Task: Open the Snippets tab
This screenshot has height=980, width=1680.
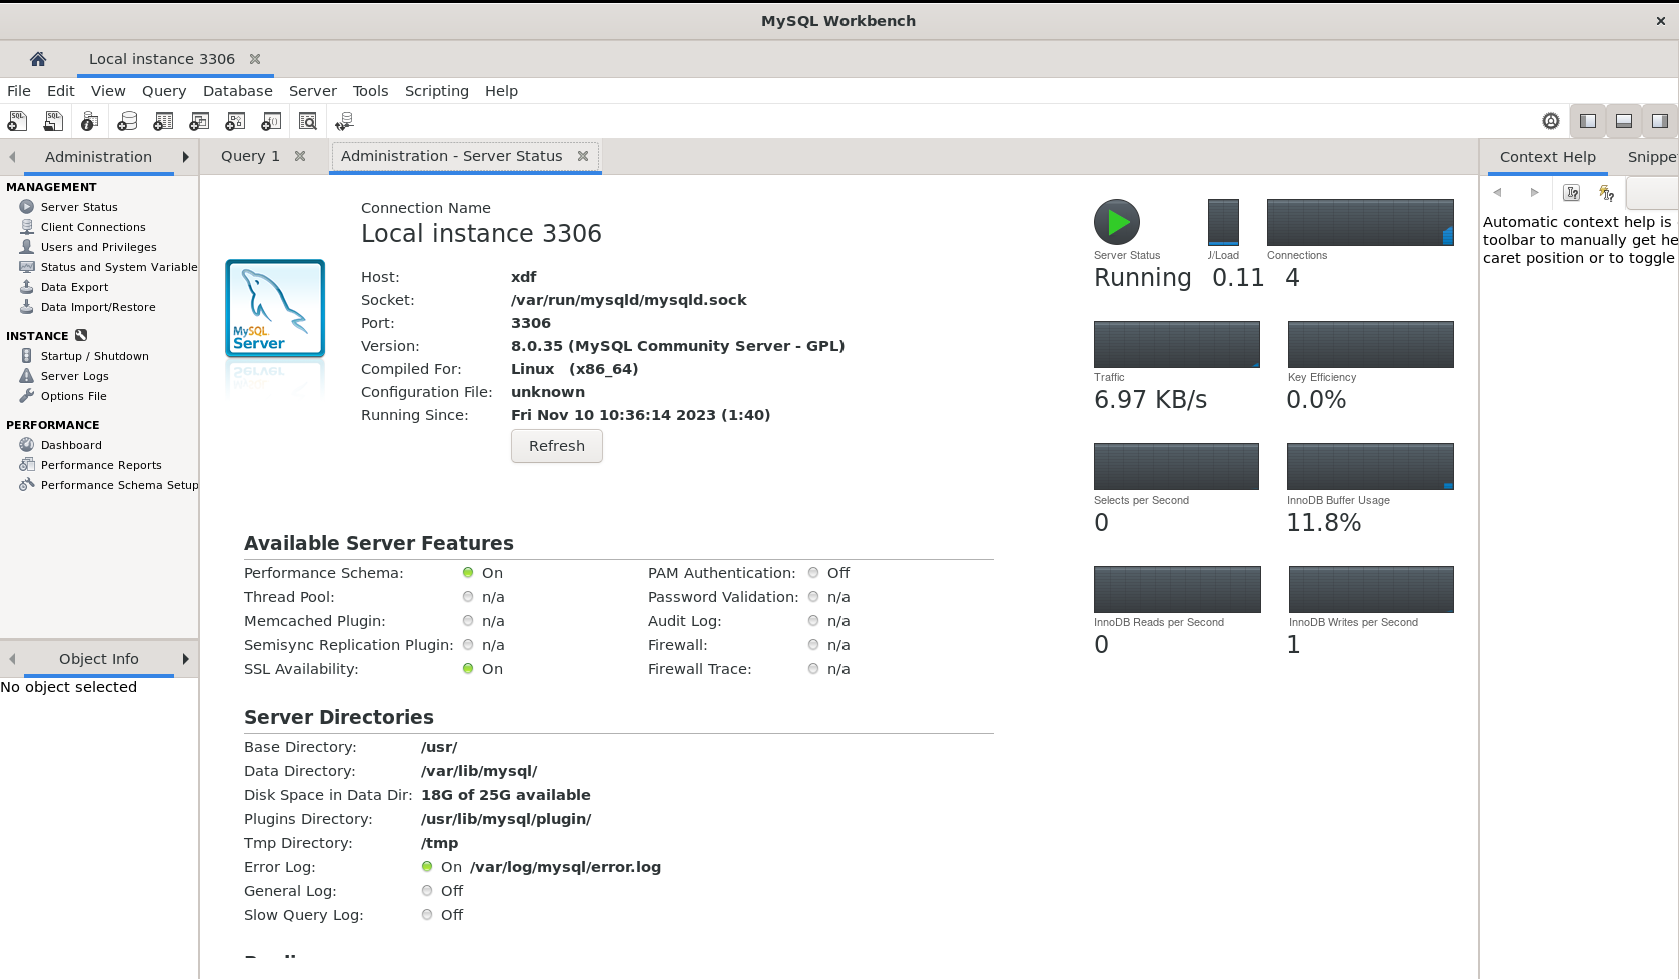Action: 1652,157
